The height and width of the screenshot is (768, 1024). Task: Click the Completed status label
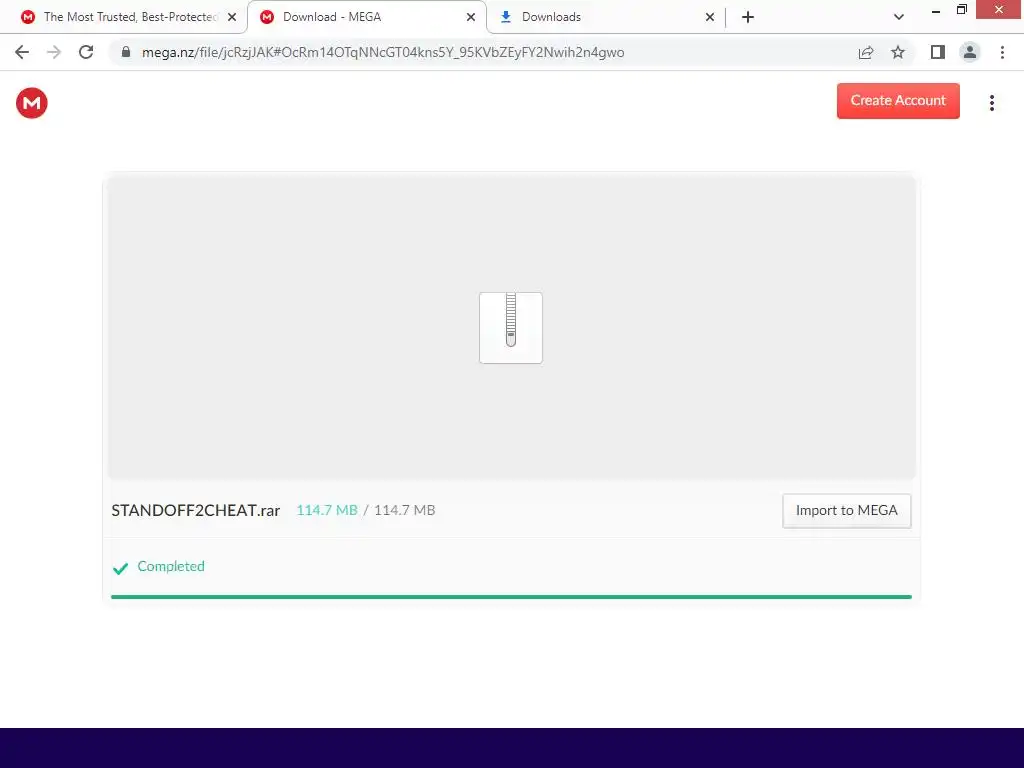[171, 566]
